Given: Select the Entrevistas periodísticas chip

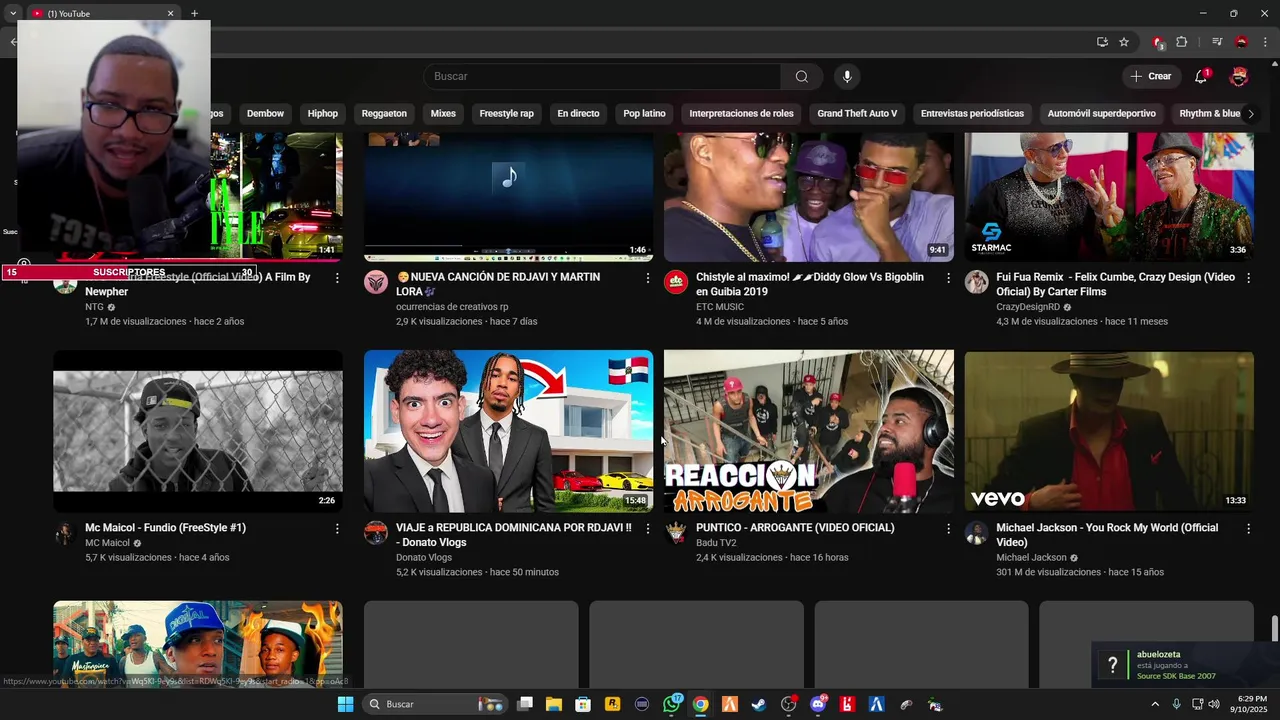Looking at the screenshot, I should click(x=972, y=113).
